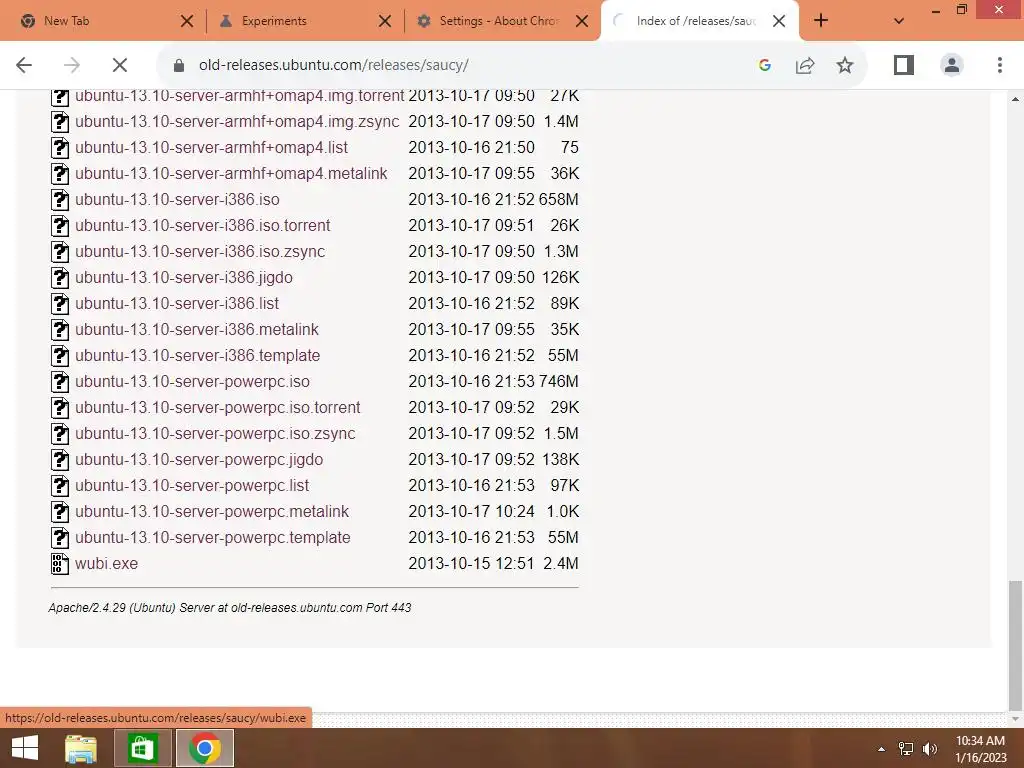Viewport: 1024px width, 768px height.
Task: Open ubuntu-13.10-server-i386.jigdo link
Action: click(x=184, y=278)
